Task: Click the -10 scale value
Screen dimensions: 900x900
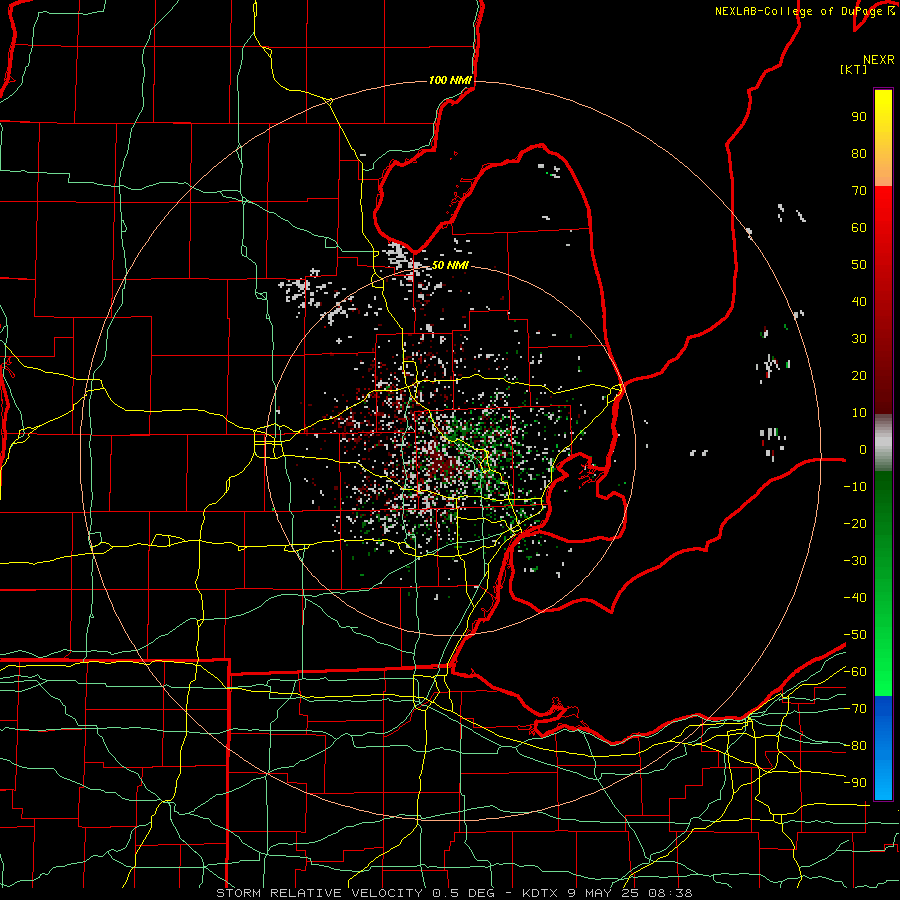Action: [x=855, y=487]
